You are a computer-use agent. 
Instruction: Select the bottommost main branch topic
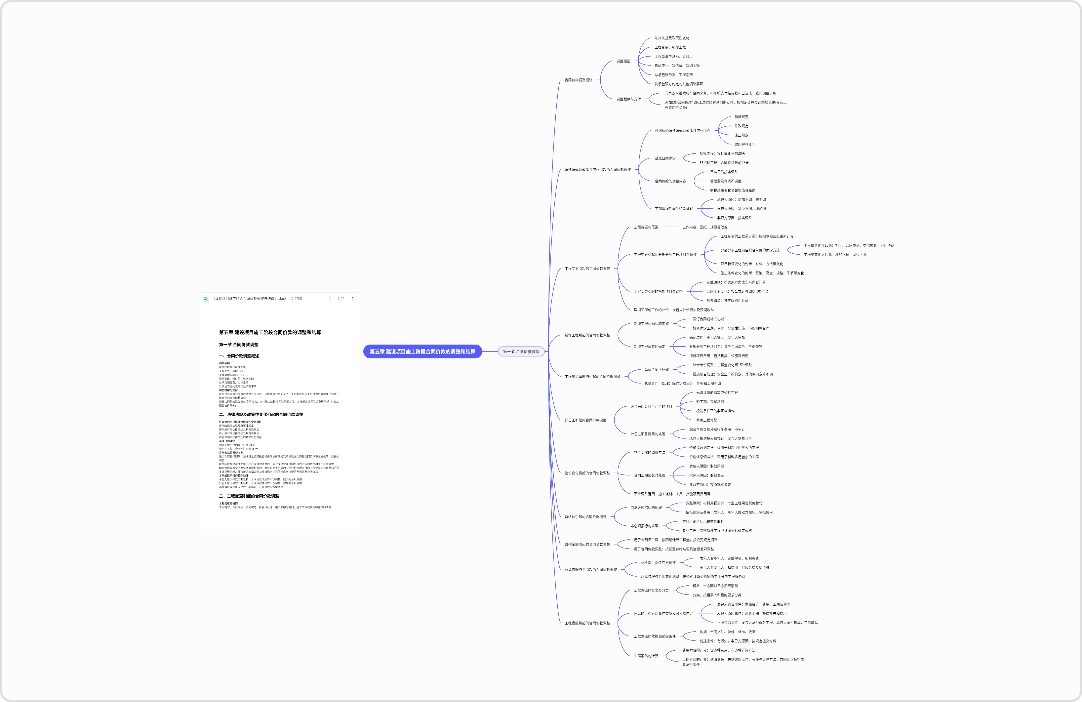[586, 623]
